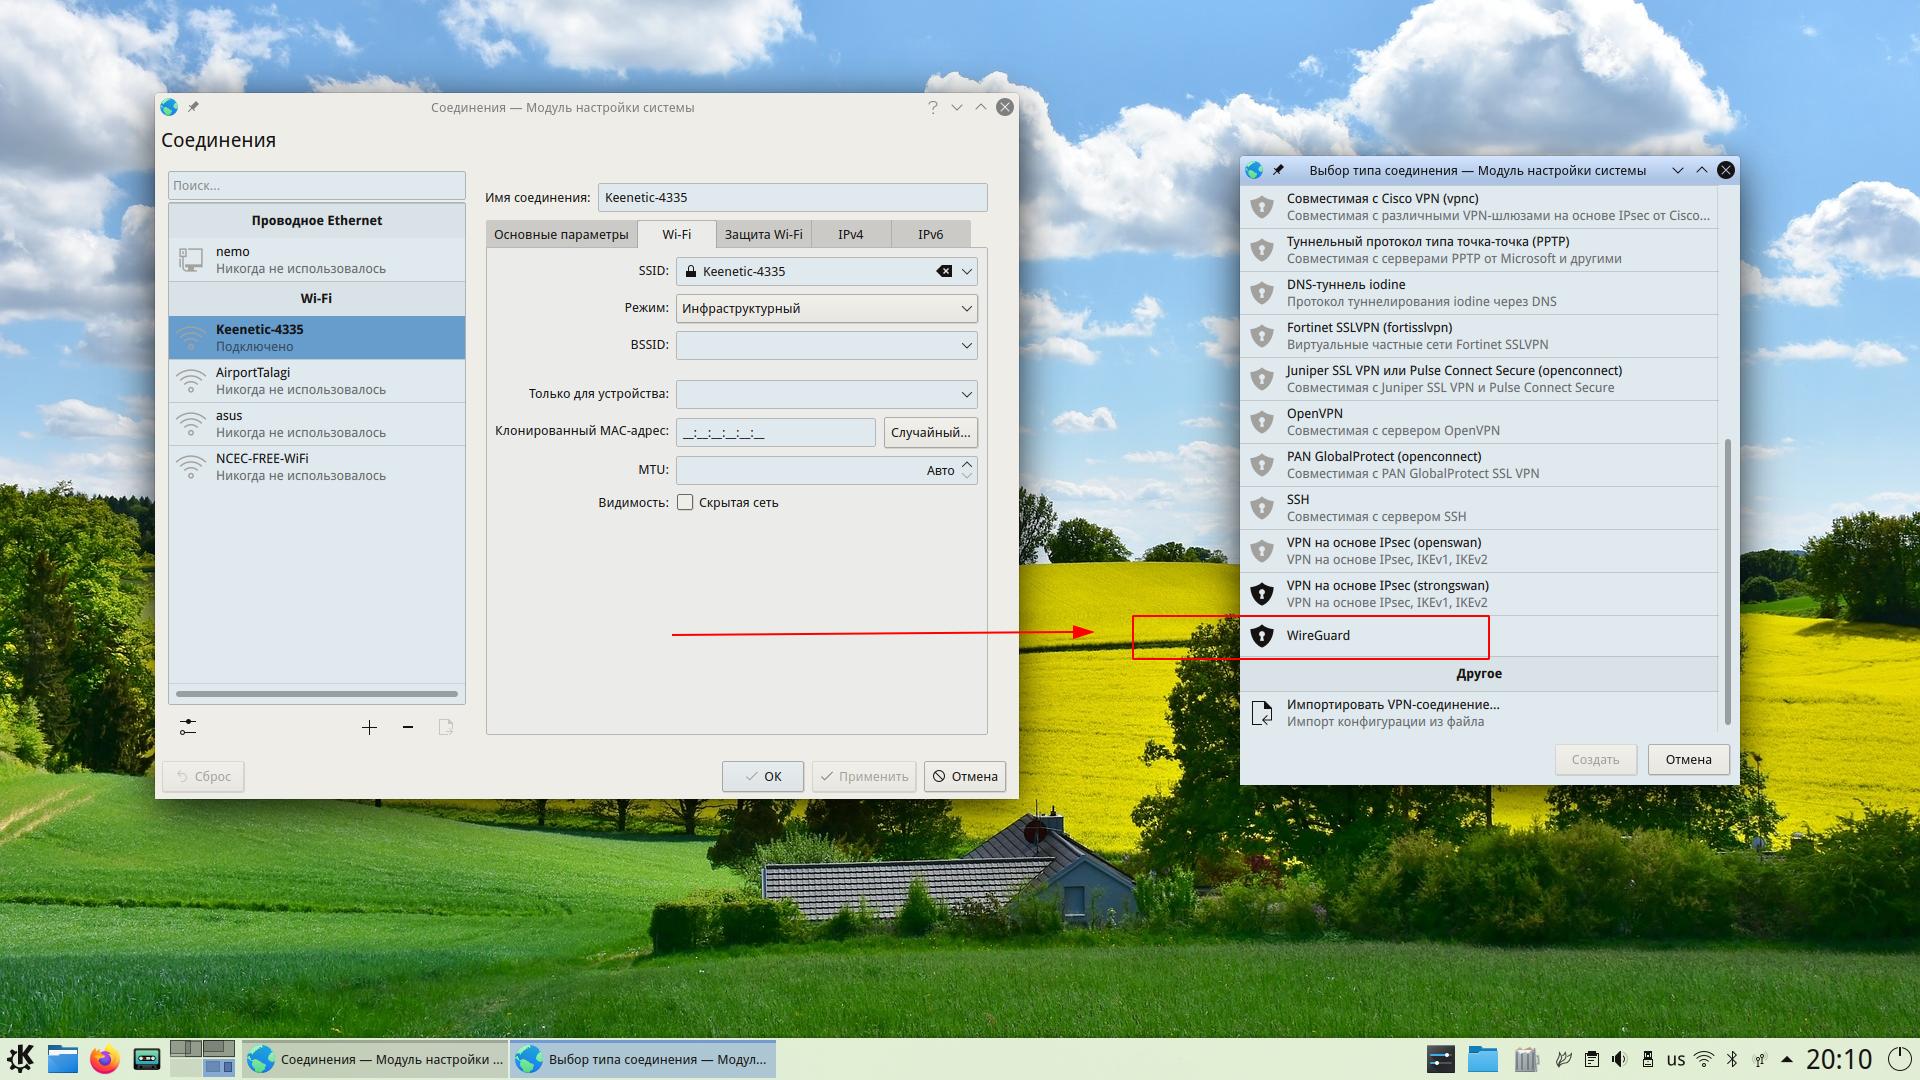
Task: Click the WireGuard shield icon
Action: tap(1262, 636)
